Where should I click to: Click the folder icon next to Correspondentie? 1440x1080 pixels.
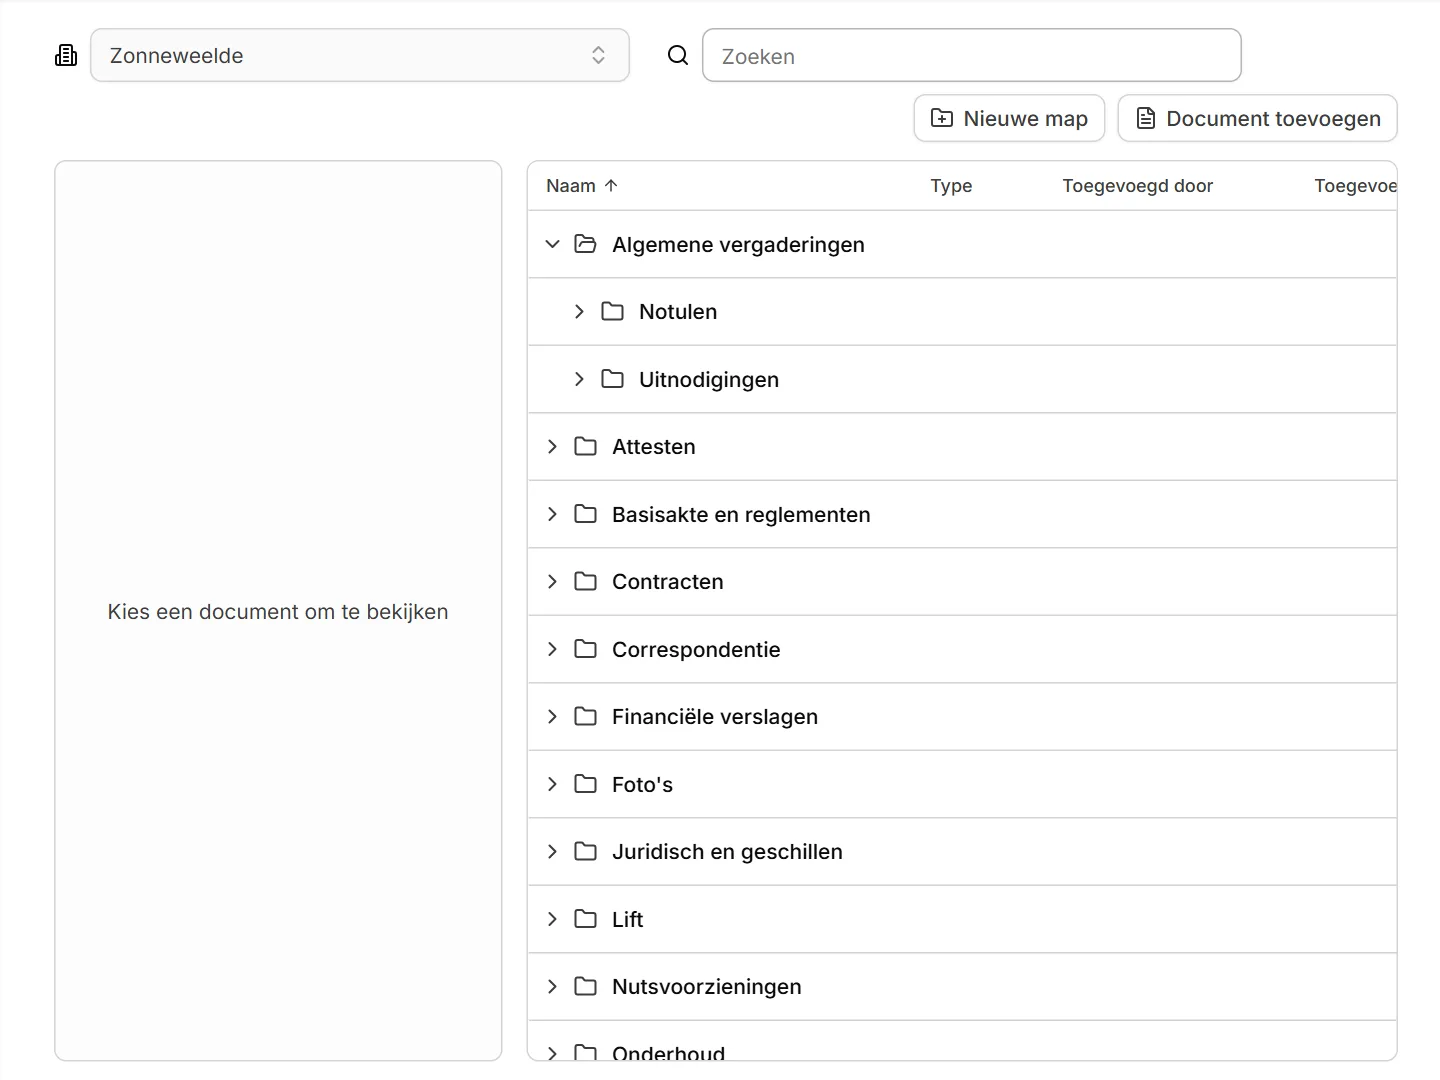point(585,649)
